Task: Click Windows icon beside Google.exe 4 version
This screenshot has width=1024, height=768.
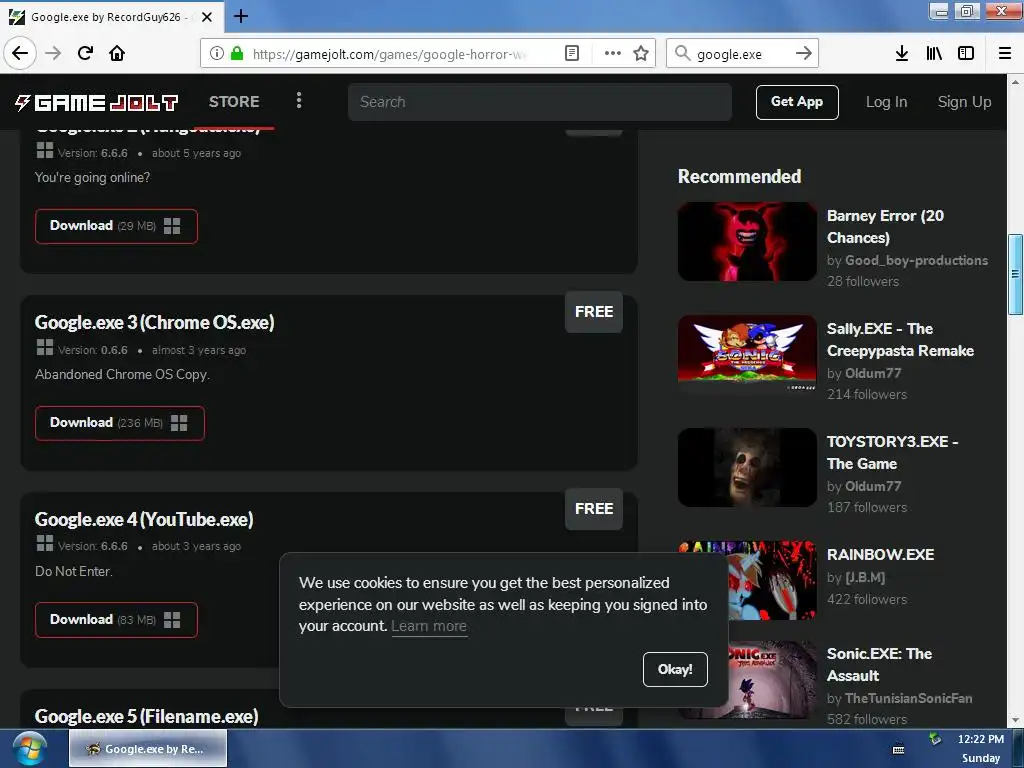Action: click(x=45, y=543)
